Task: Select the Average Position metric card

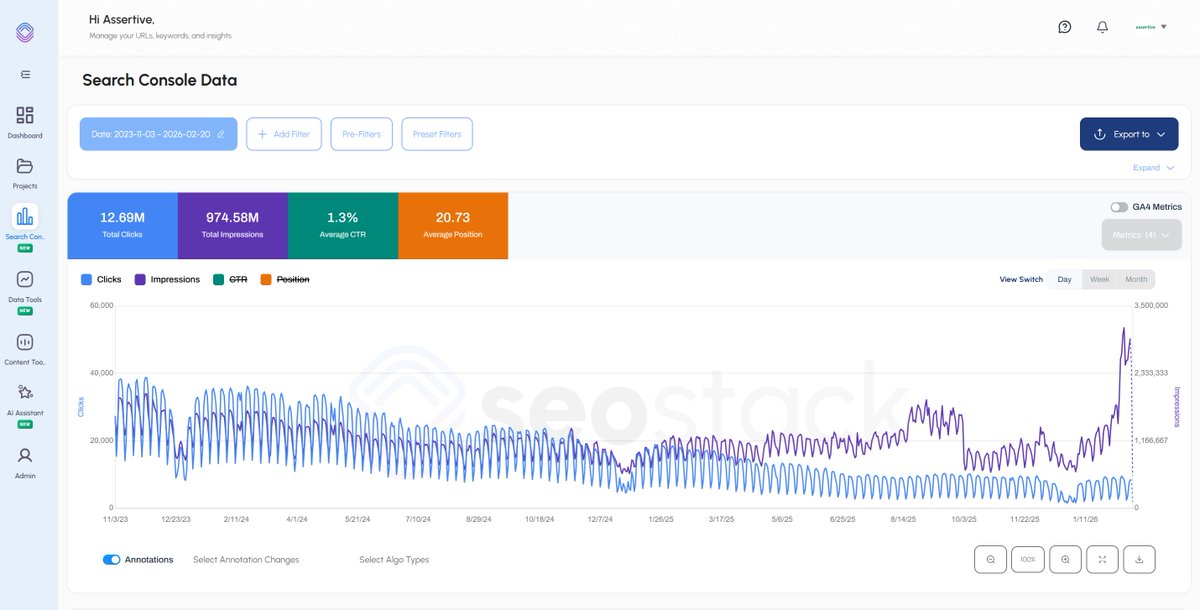Action: [453, 226]
